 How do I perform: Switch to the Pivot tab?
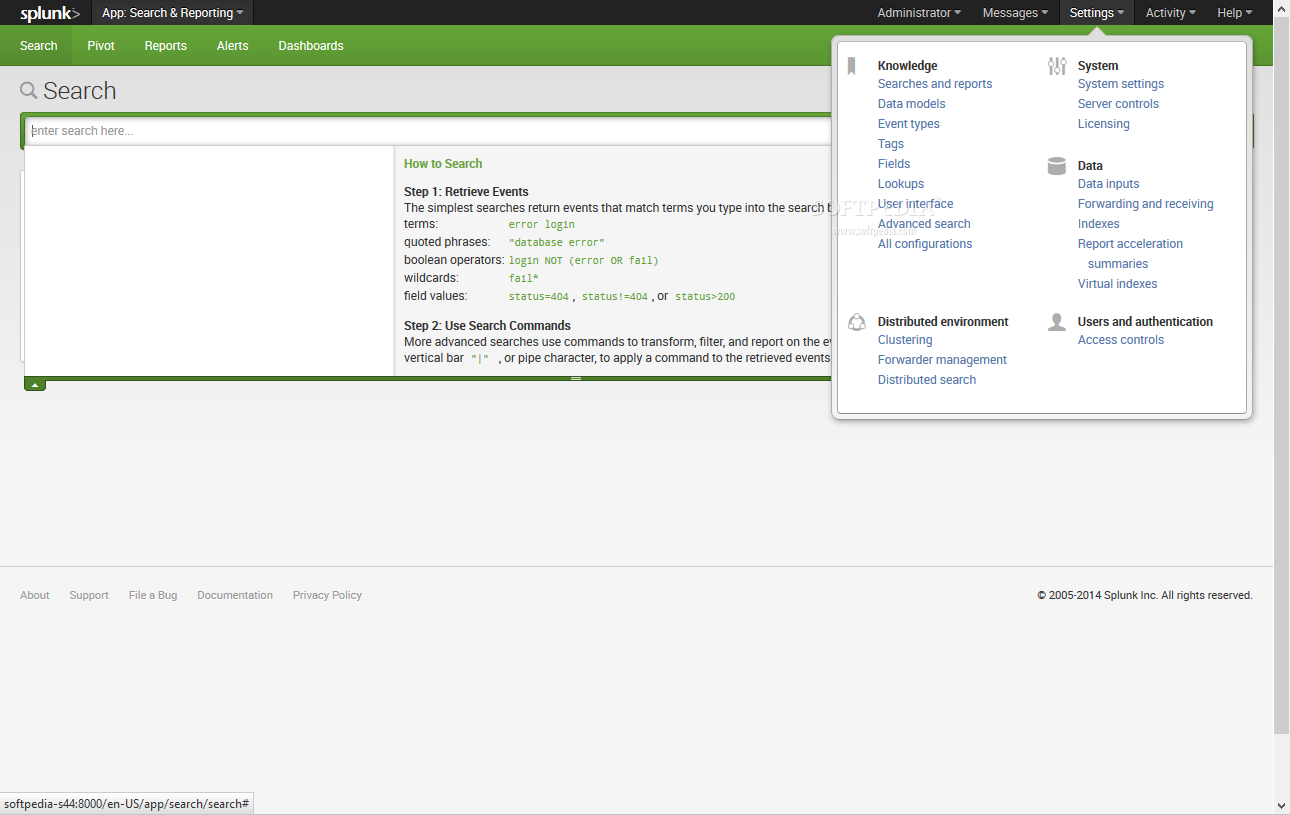(101, 46)
